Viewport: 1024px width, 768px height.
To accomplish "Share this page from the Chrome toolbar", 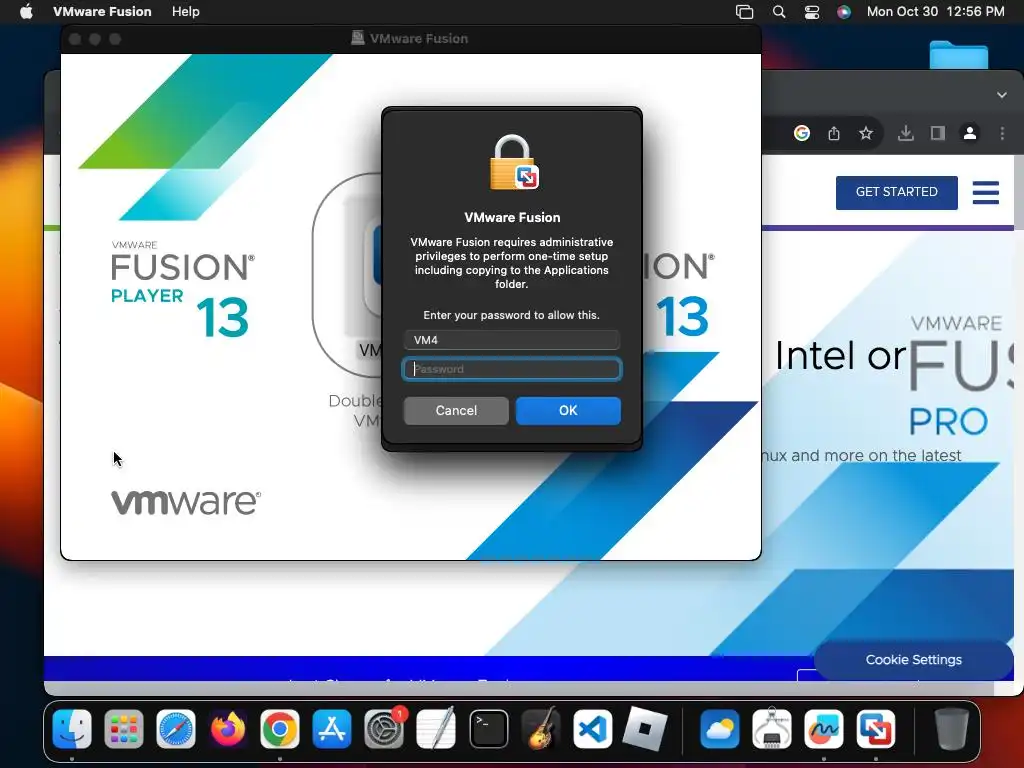I will point(834,133).
